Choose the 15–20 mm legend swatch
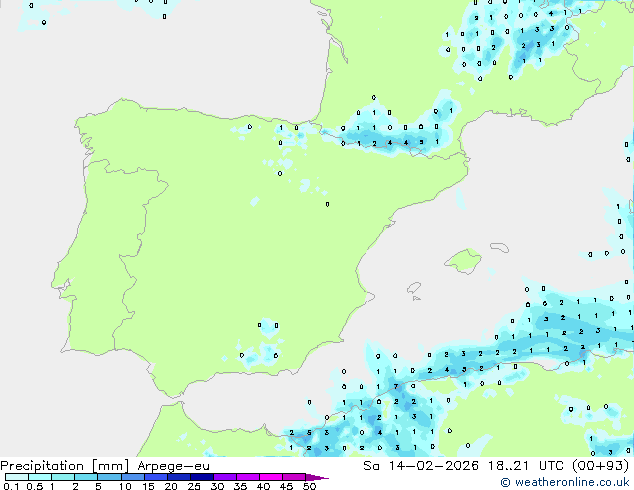The width and height of the screenshot is (634, 490). (x=155, y=477)
